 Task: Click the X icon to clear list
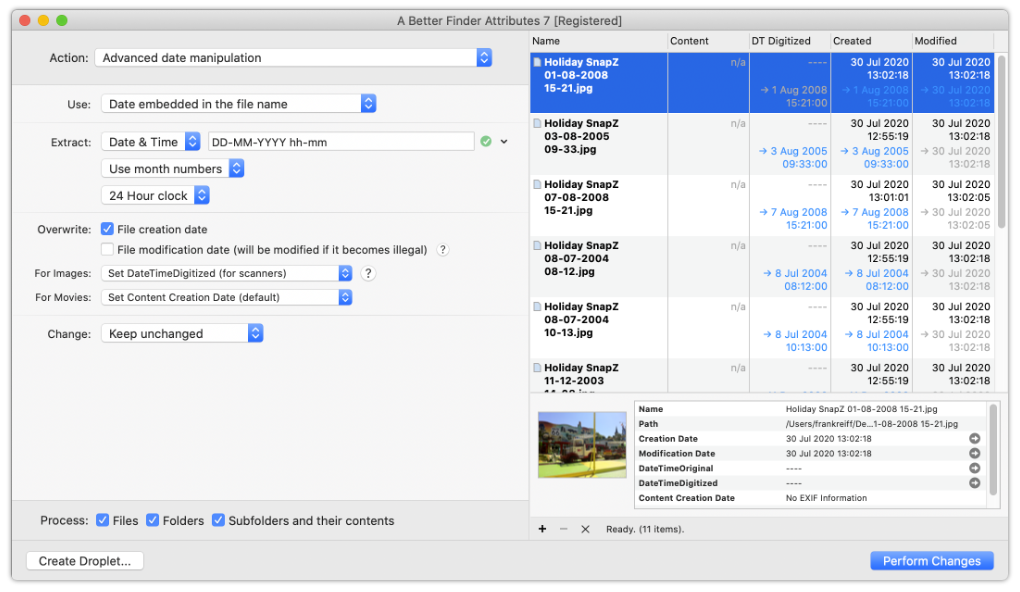click(x=585, y=529)
